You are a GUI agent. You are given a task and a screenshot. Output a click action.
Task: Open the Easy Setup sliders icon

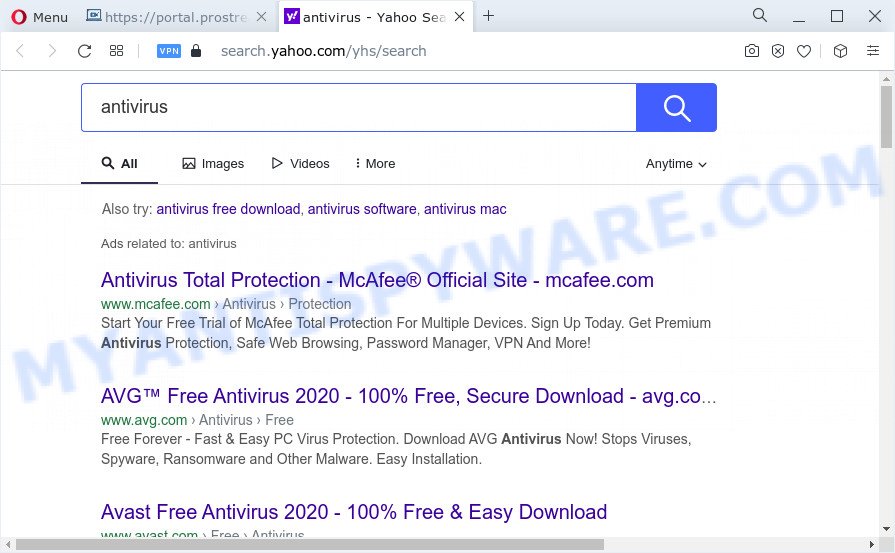[873, 51]
